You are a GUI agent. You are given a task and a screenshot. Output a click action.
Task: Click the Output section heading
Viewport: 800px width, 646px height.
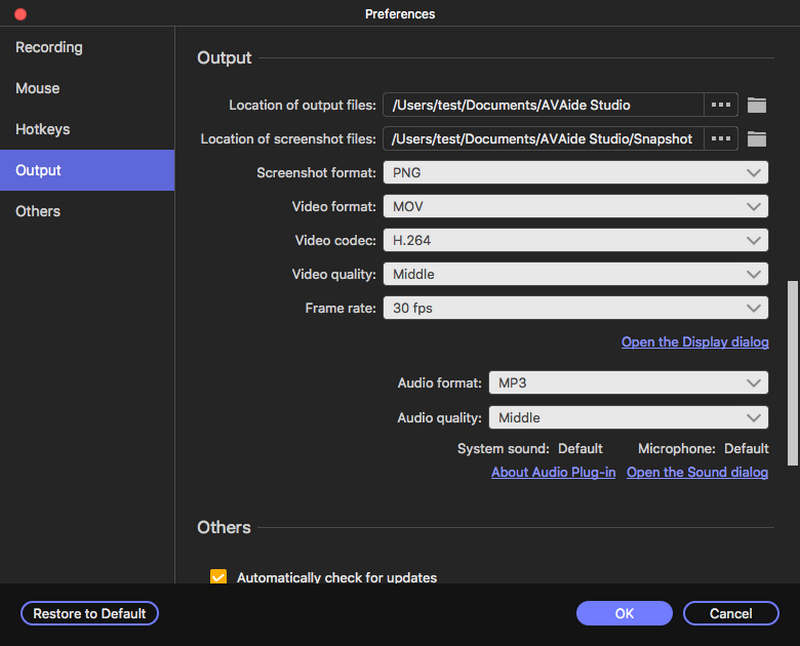224,58
